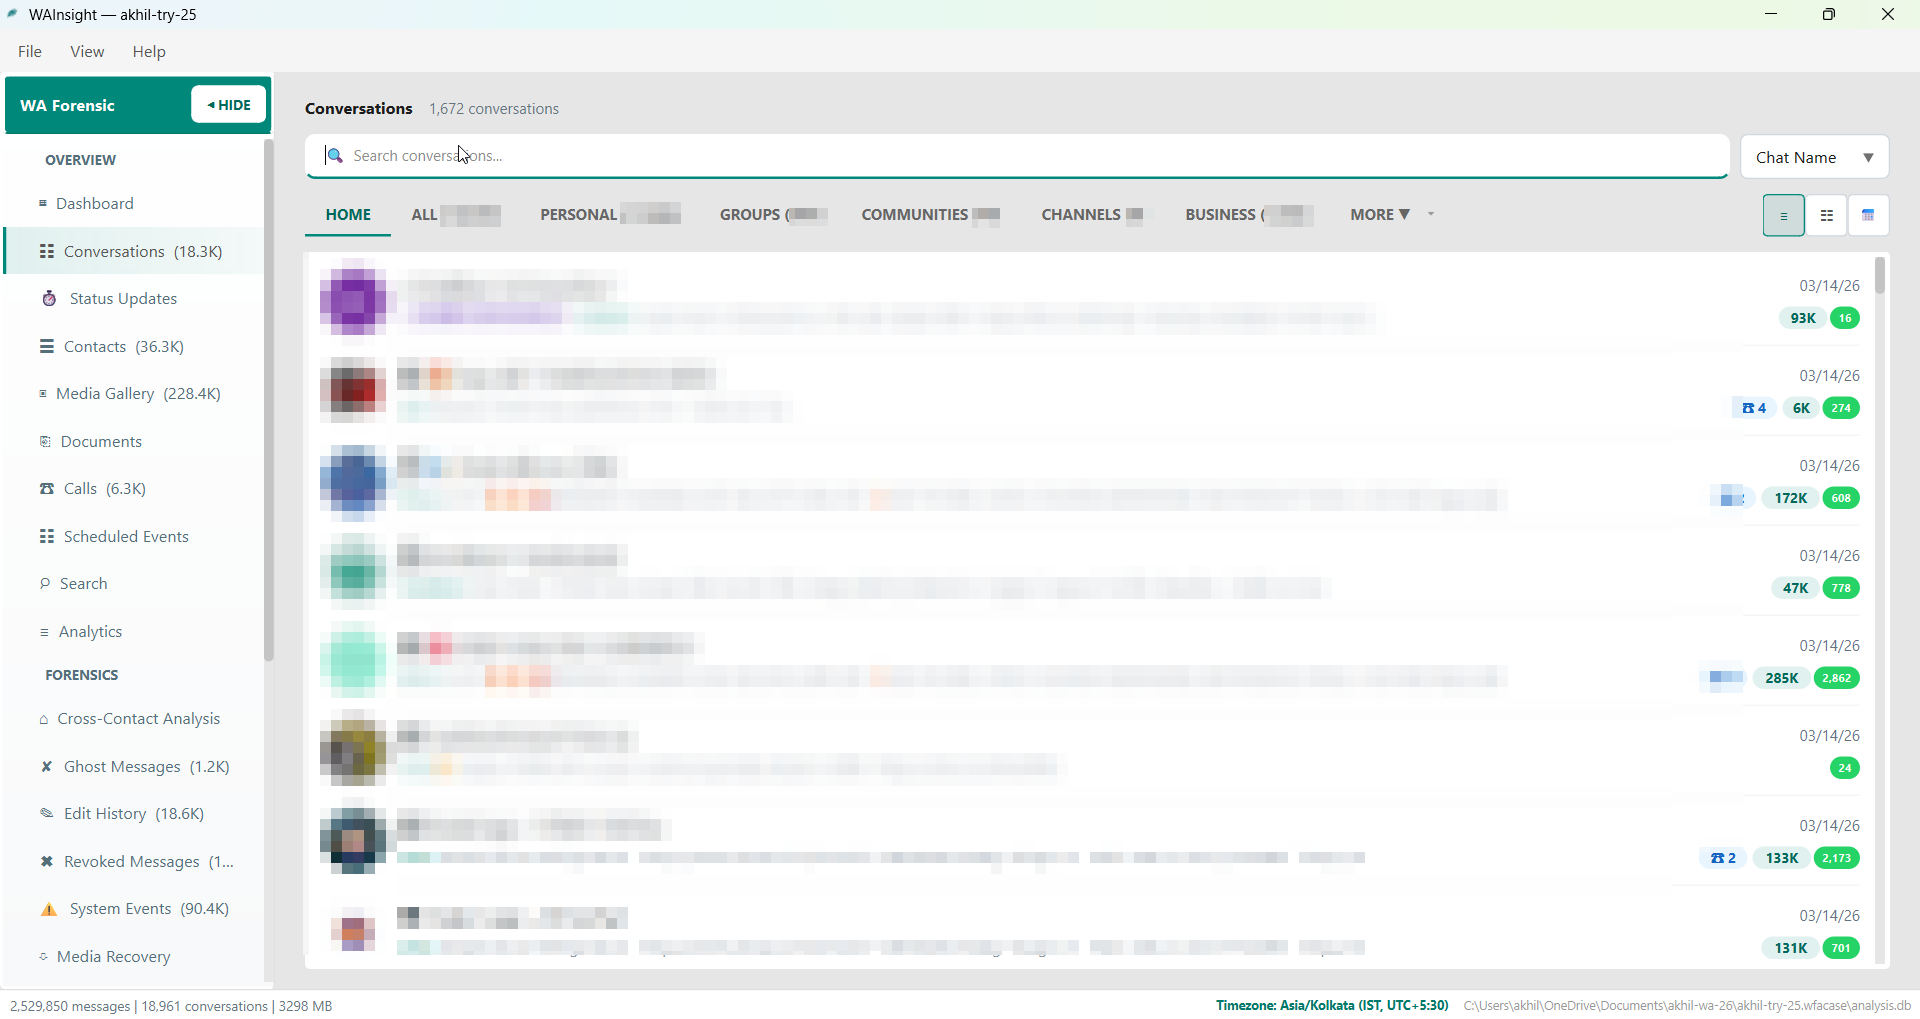Open Edit History (18.6K) section

pos(134,814)
